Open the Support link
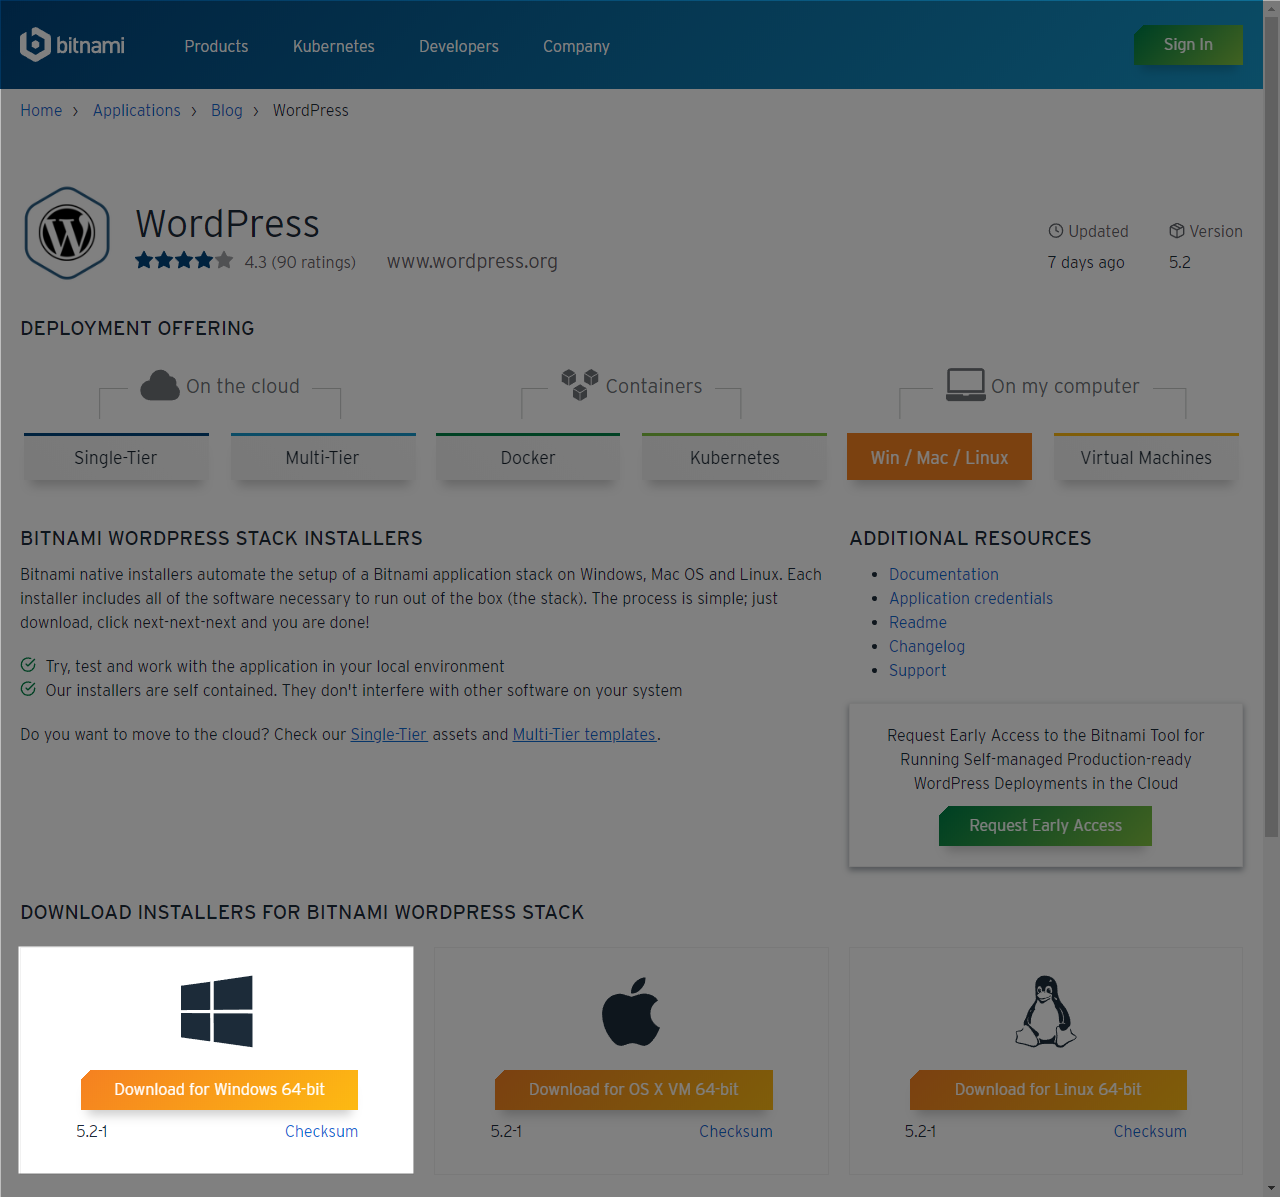The height and width of the screenshot is (1197, 1280). (x=918, y=670)
